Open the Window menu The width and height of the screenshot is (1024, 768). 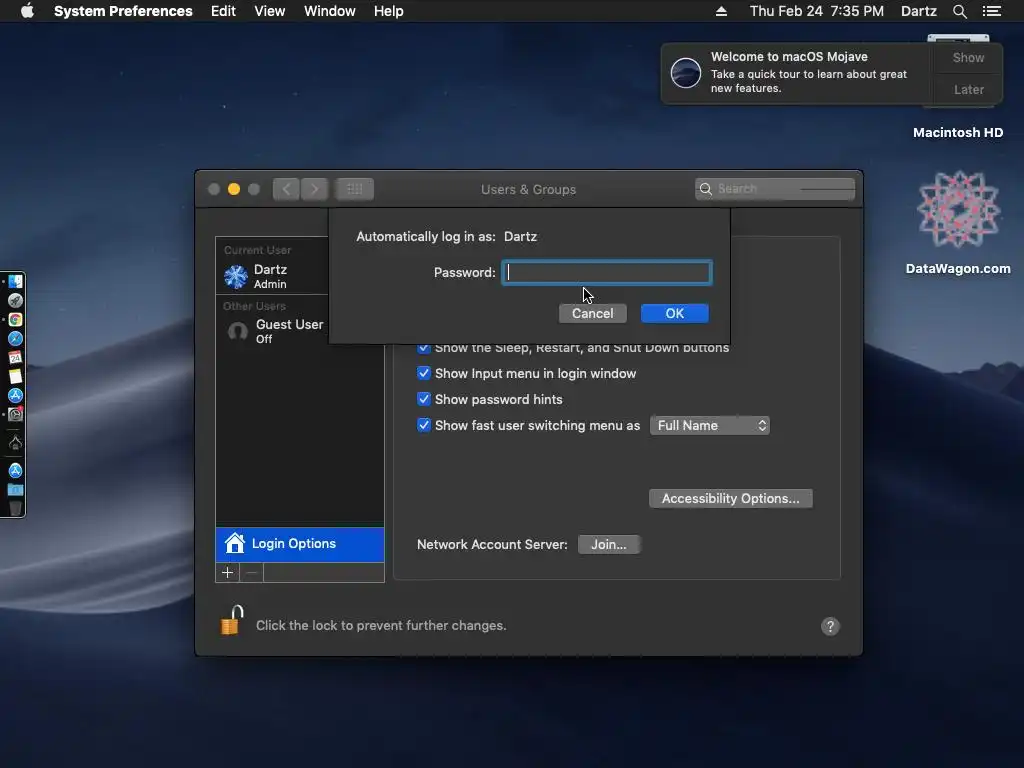[330, 11]
